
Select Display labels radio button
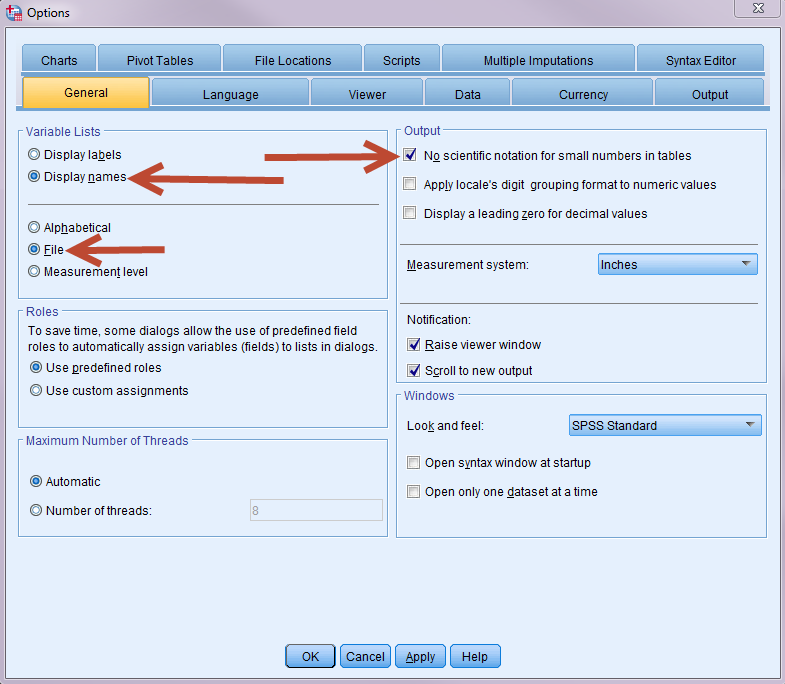35,155
